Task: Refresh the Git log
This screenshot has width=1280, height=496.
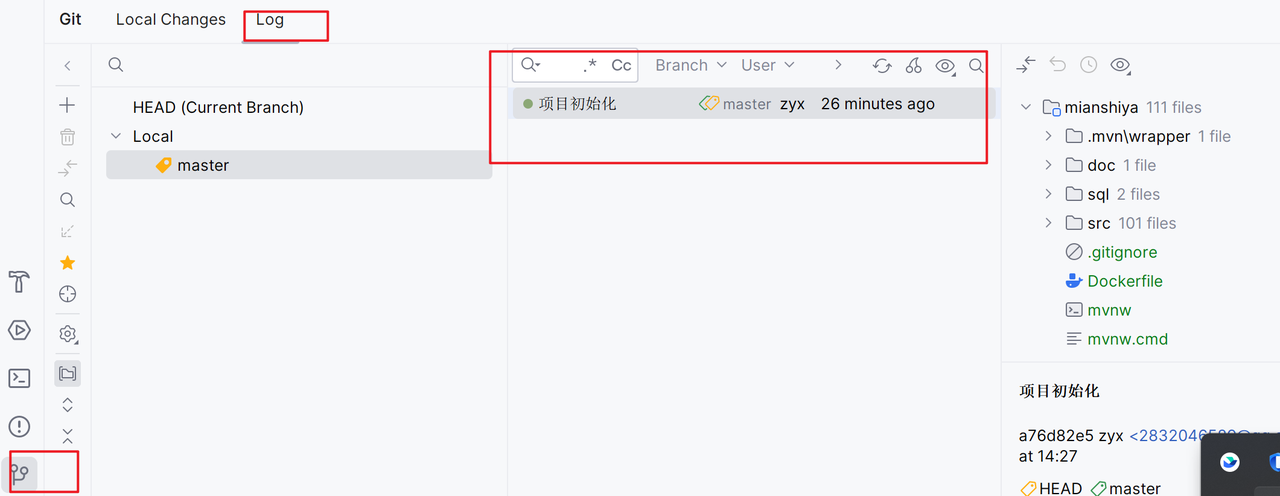Action: tap(882, 66)
